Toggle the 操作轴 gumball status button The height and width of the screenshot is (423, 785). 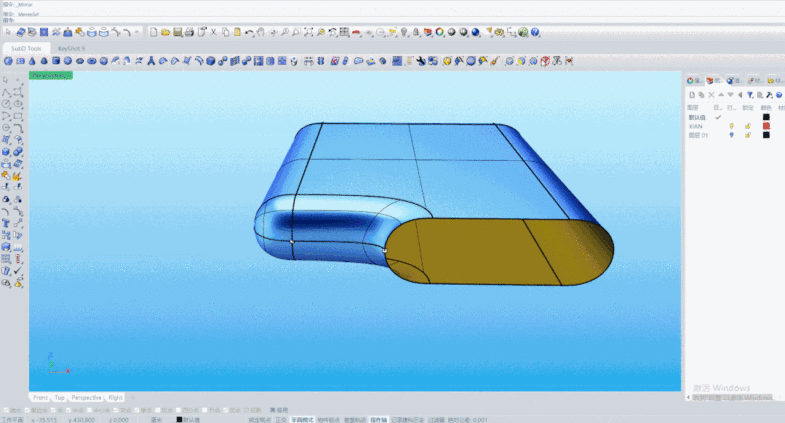tap(378, 419)
